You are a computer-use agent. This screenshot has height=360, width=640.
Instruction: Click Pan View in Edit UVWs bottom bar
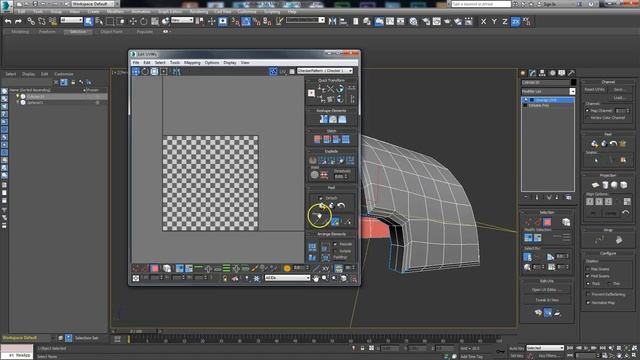tap(316, 278)
